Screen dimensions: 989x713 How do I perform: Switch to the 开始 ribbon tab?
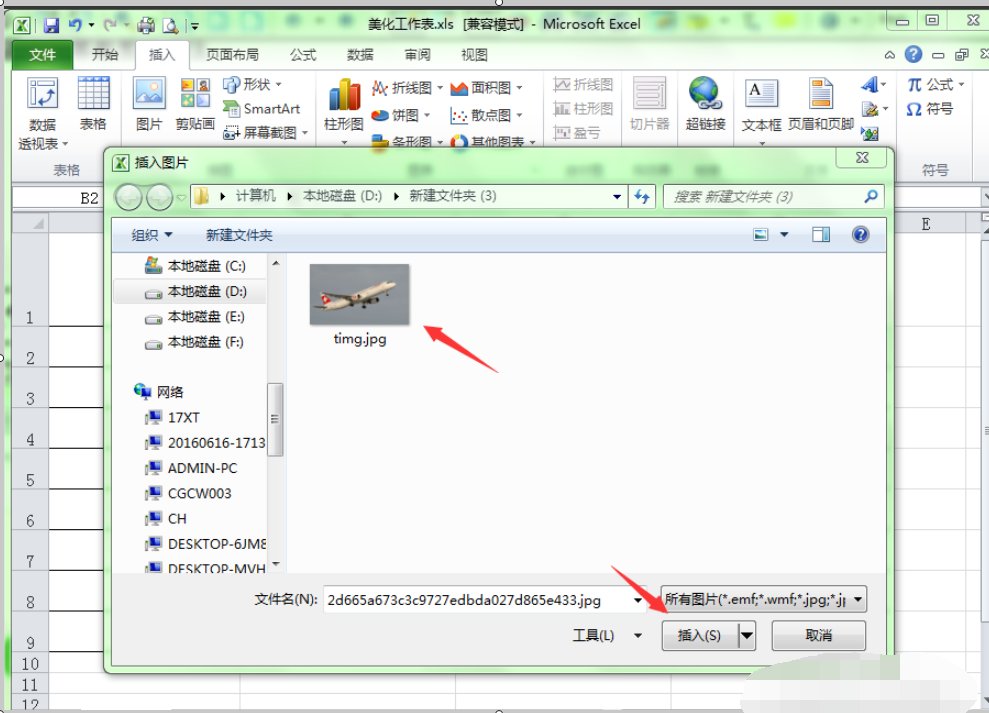(104, 55)
